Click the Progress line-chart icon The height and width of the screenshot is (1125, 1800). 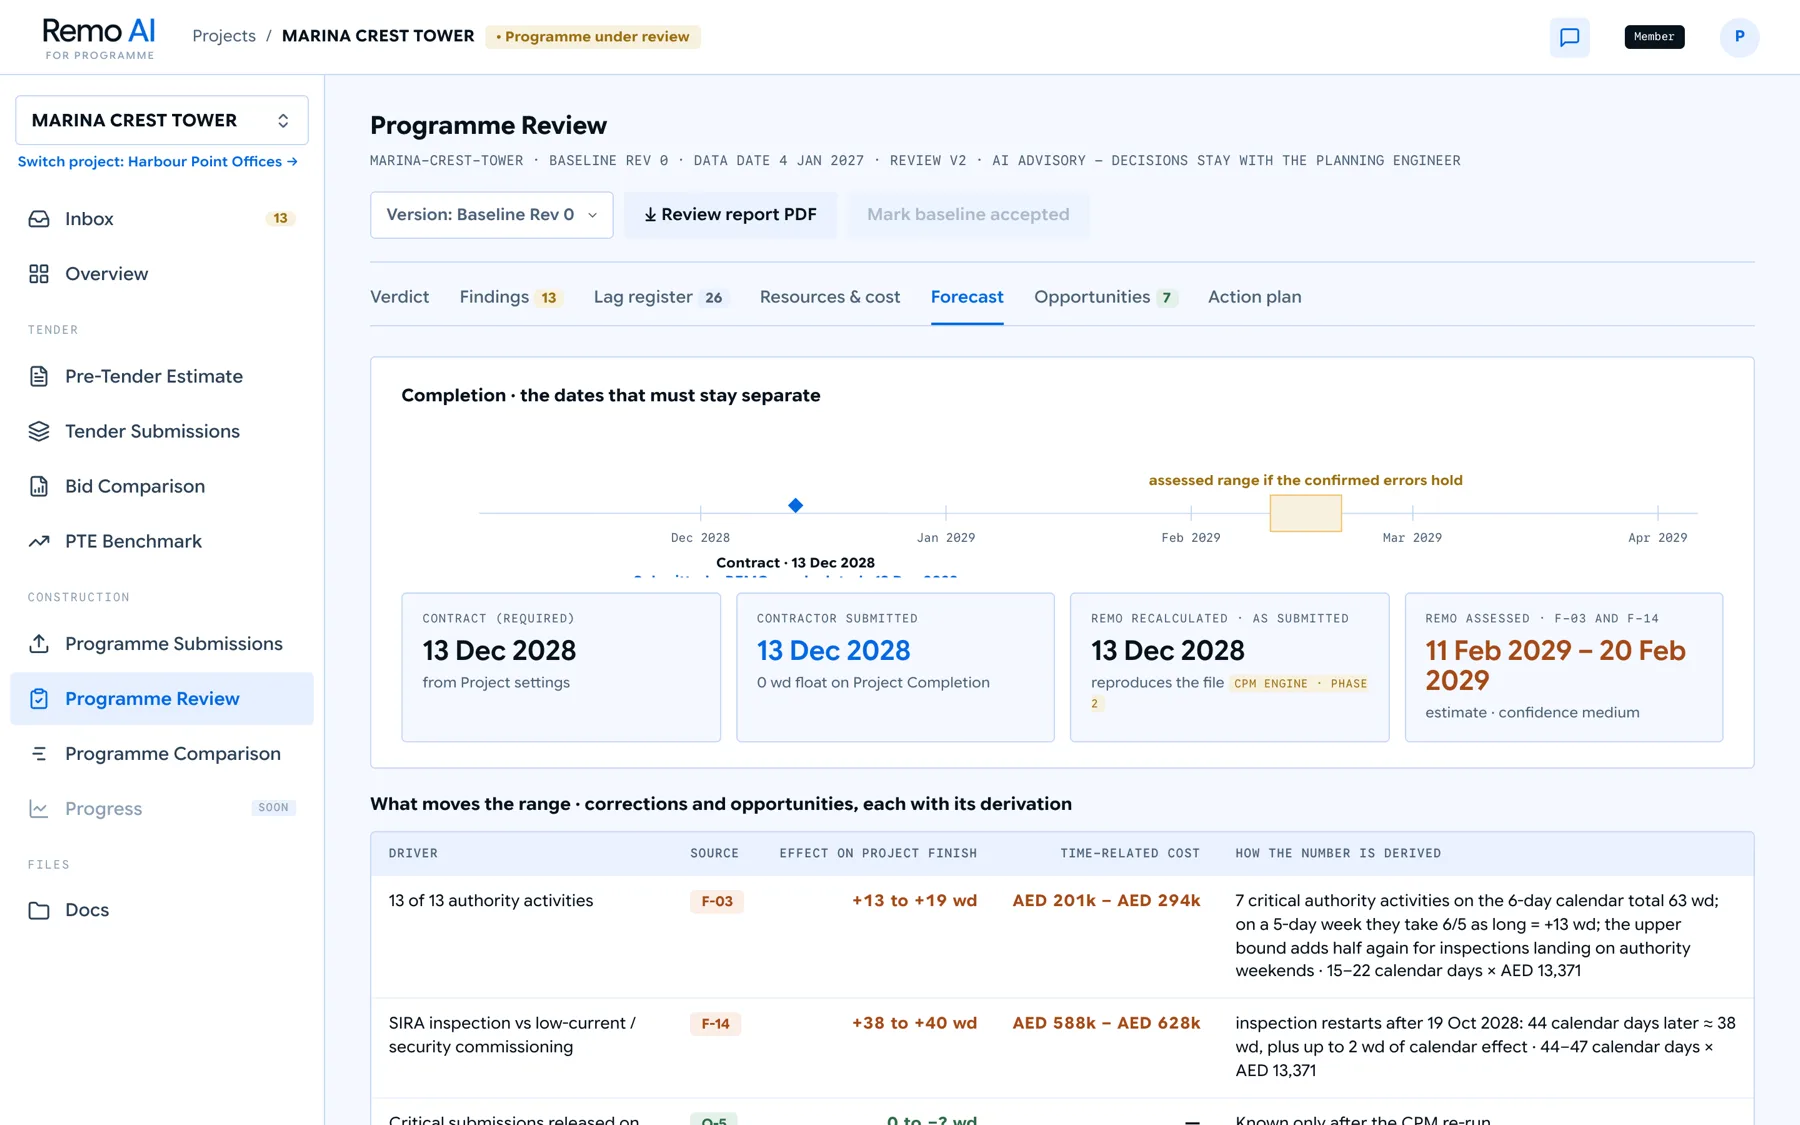click(x=39, y=809)
